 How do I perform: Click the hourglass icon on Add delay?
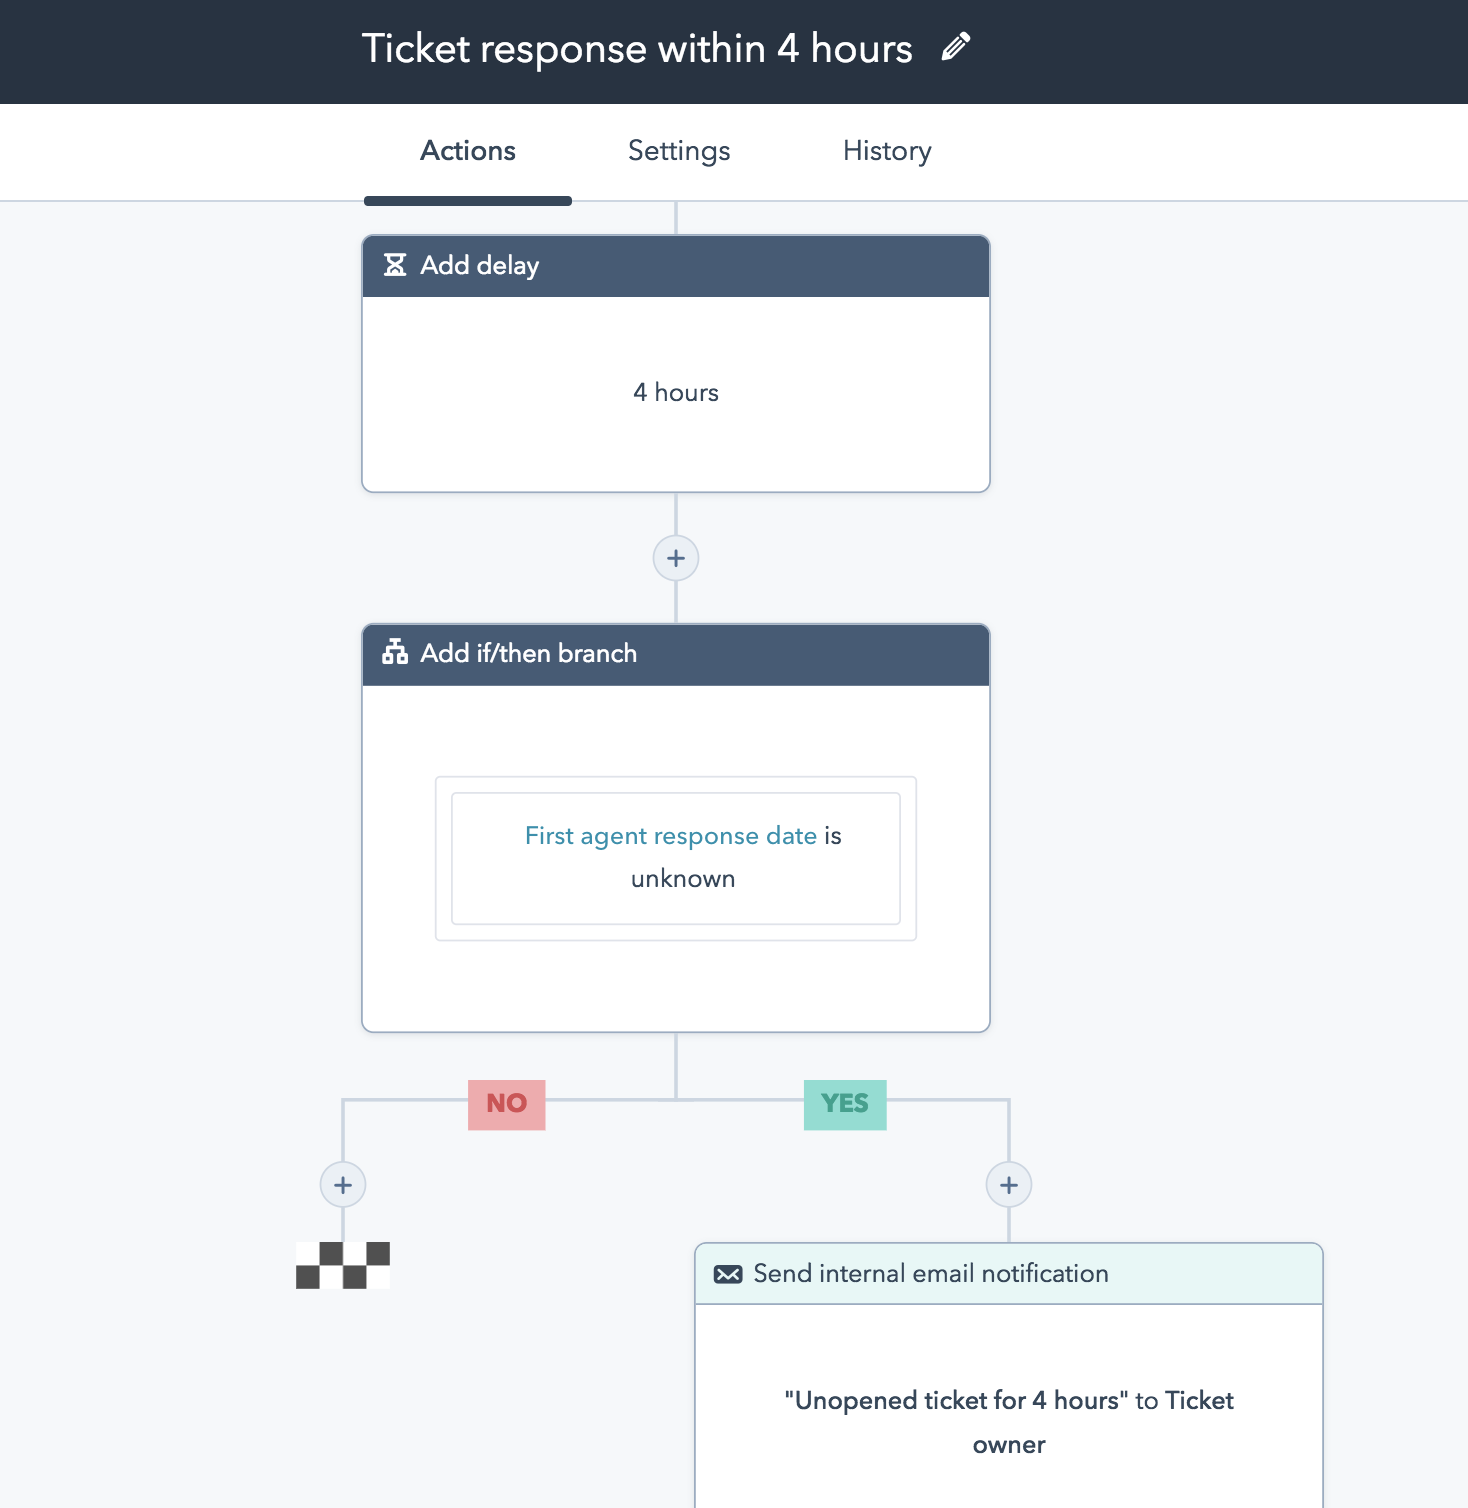pyautogui.click(x=395, y=265)
